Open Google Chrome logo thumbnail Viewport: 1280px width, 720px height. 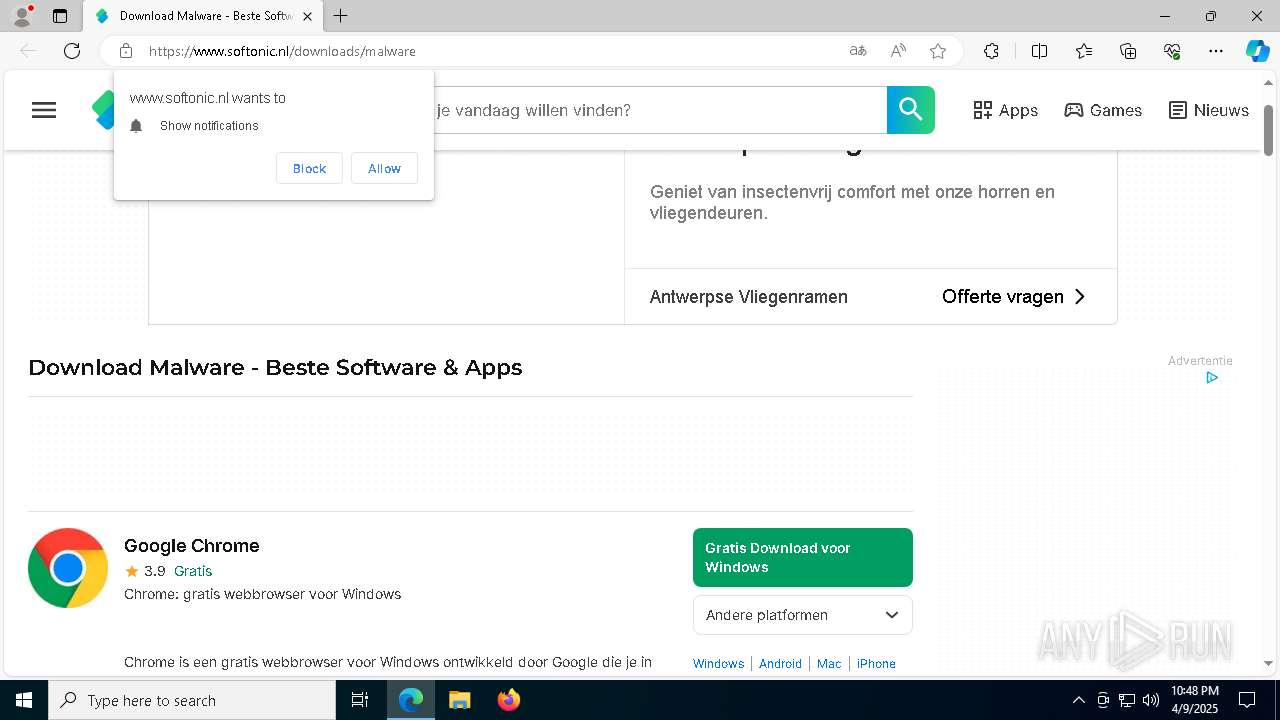click(x=68, y=568)
